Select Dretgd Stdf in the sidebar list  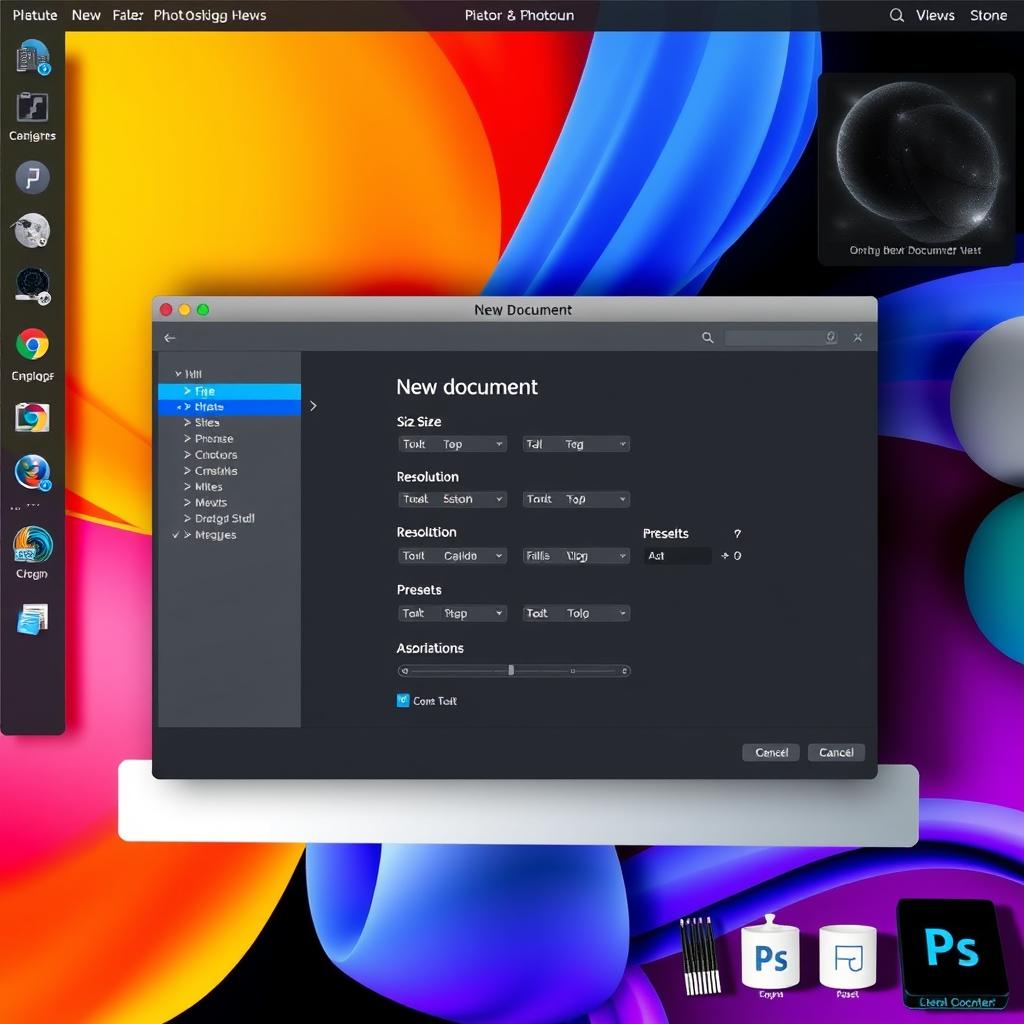coord(224,519)
